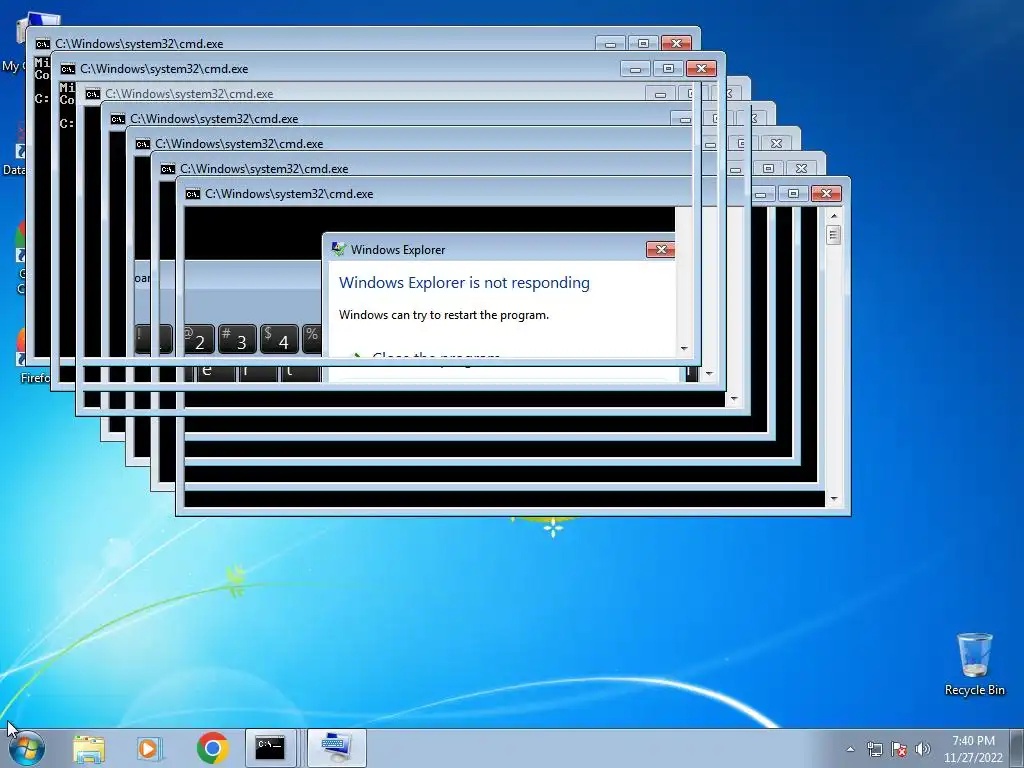Show hidden system tray icons arrow

[x=850, y=749]
